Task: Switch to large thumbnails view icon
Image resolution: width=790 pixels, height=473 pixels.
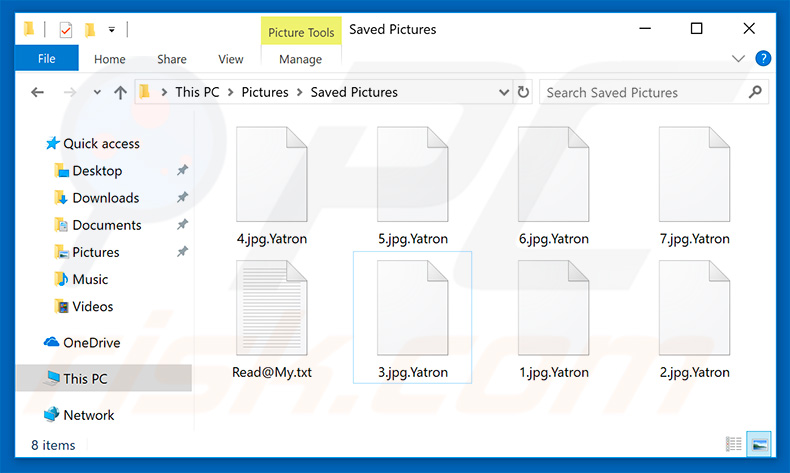Action: [759, 444]
